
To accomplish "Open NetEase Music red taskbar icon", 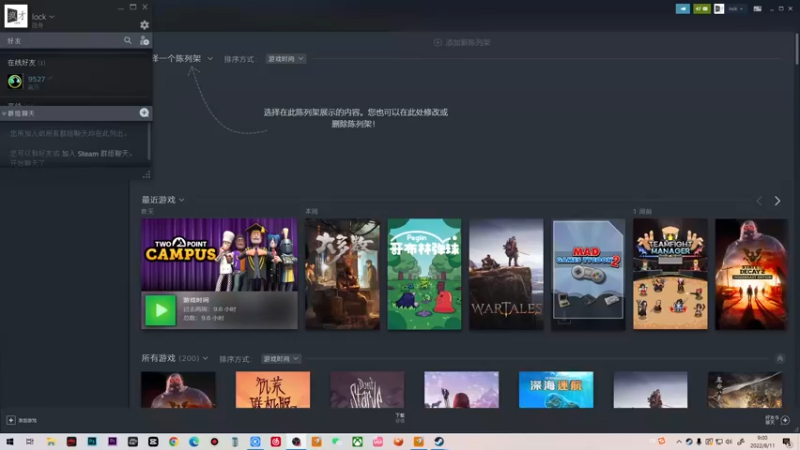I will [276, 442].
